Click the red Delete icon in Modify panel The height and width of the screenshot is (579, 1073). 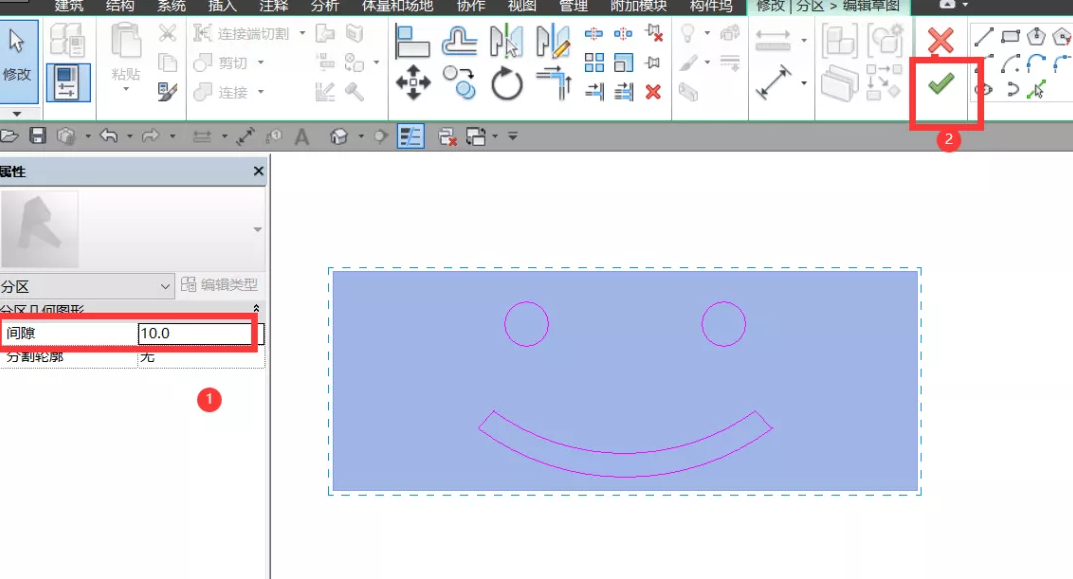(x=655, y=92)
